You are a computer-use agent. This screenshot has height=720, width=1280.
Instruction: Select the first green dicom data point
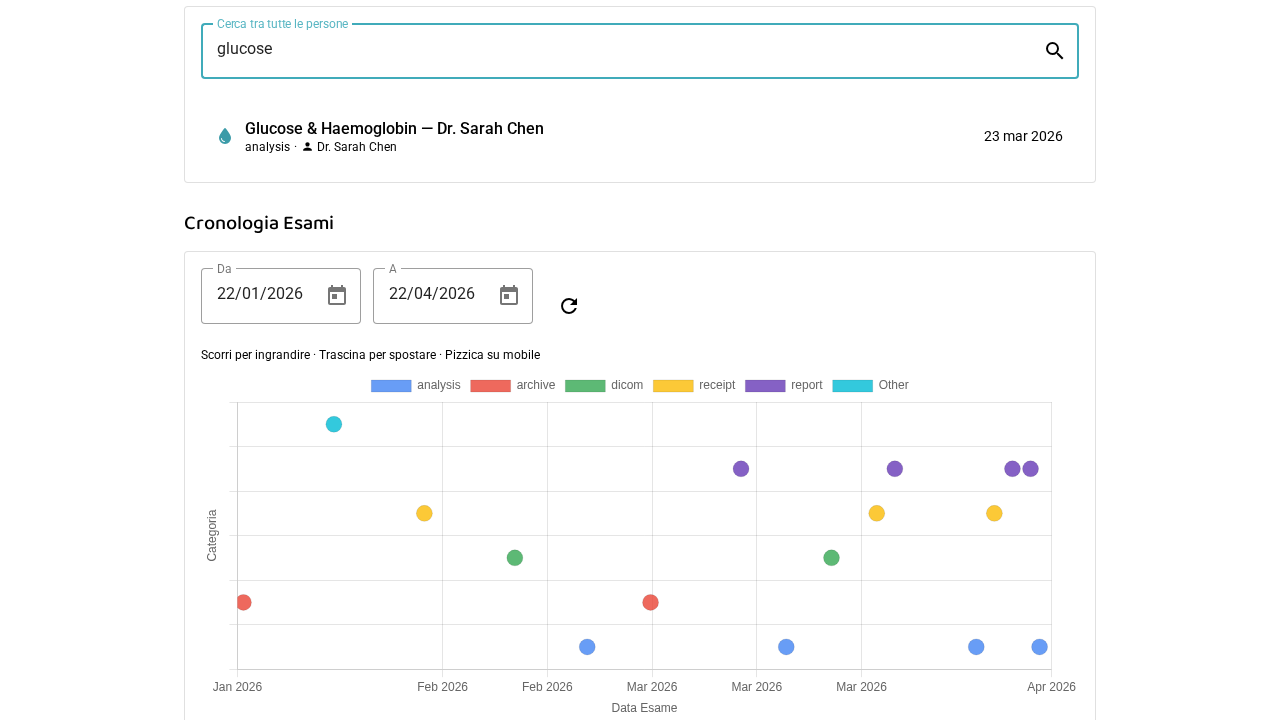coord(515,558)
